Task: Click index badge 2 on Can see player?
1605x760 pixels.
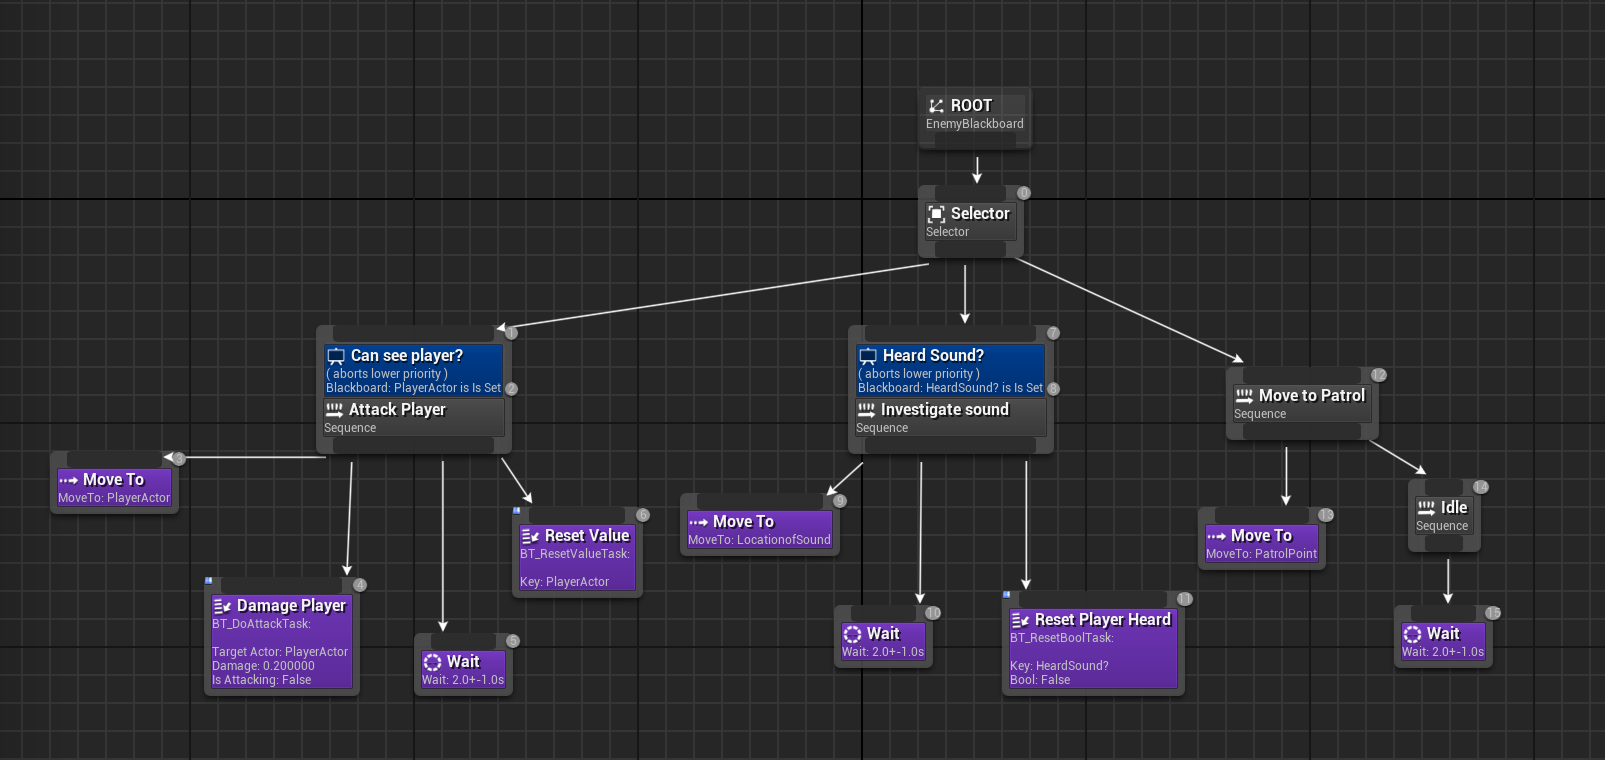Action: click(x=511, y=389)
